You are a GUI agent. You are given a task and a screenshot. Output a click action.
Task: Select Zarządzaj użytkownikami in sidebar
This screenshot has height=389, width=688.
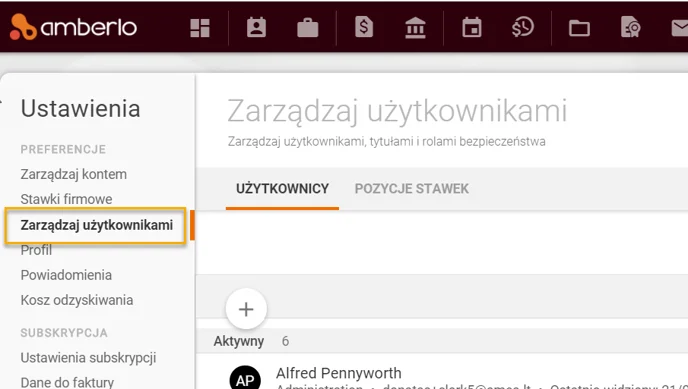tap(97, 225)
